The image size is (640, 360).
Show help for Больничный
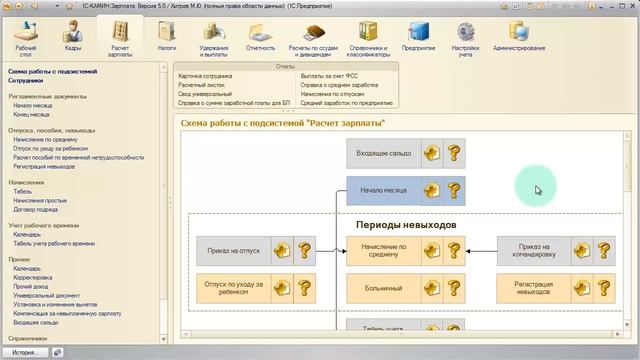[454, 288]
